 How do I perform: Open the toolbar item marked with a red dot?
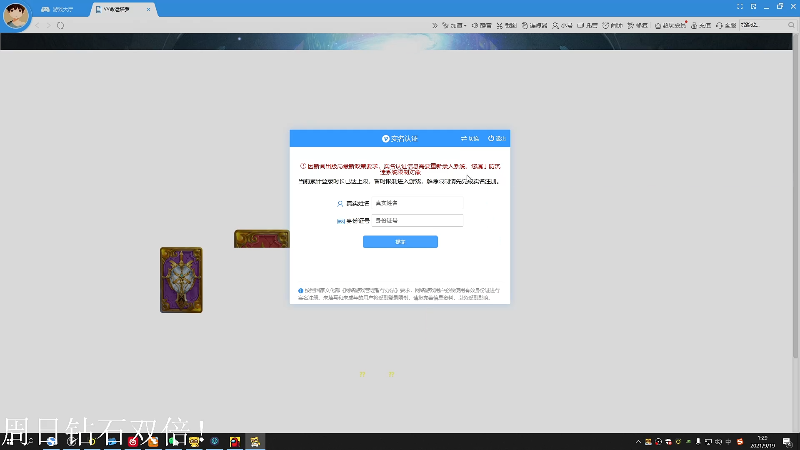pyautogui.click(x=671, y=25)
